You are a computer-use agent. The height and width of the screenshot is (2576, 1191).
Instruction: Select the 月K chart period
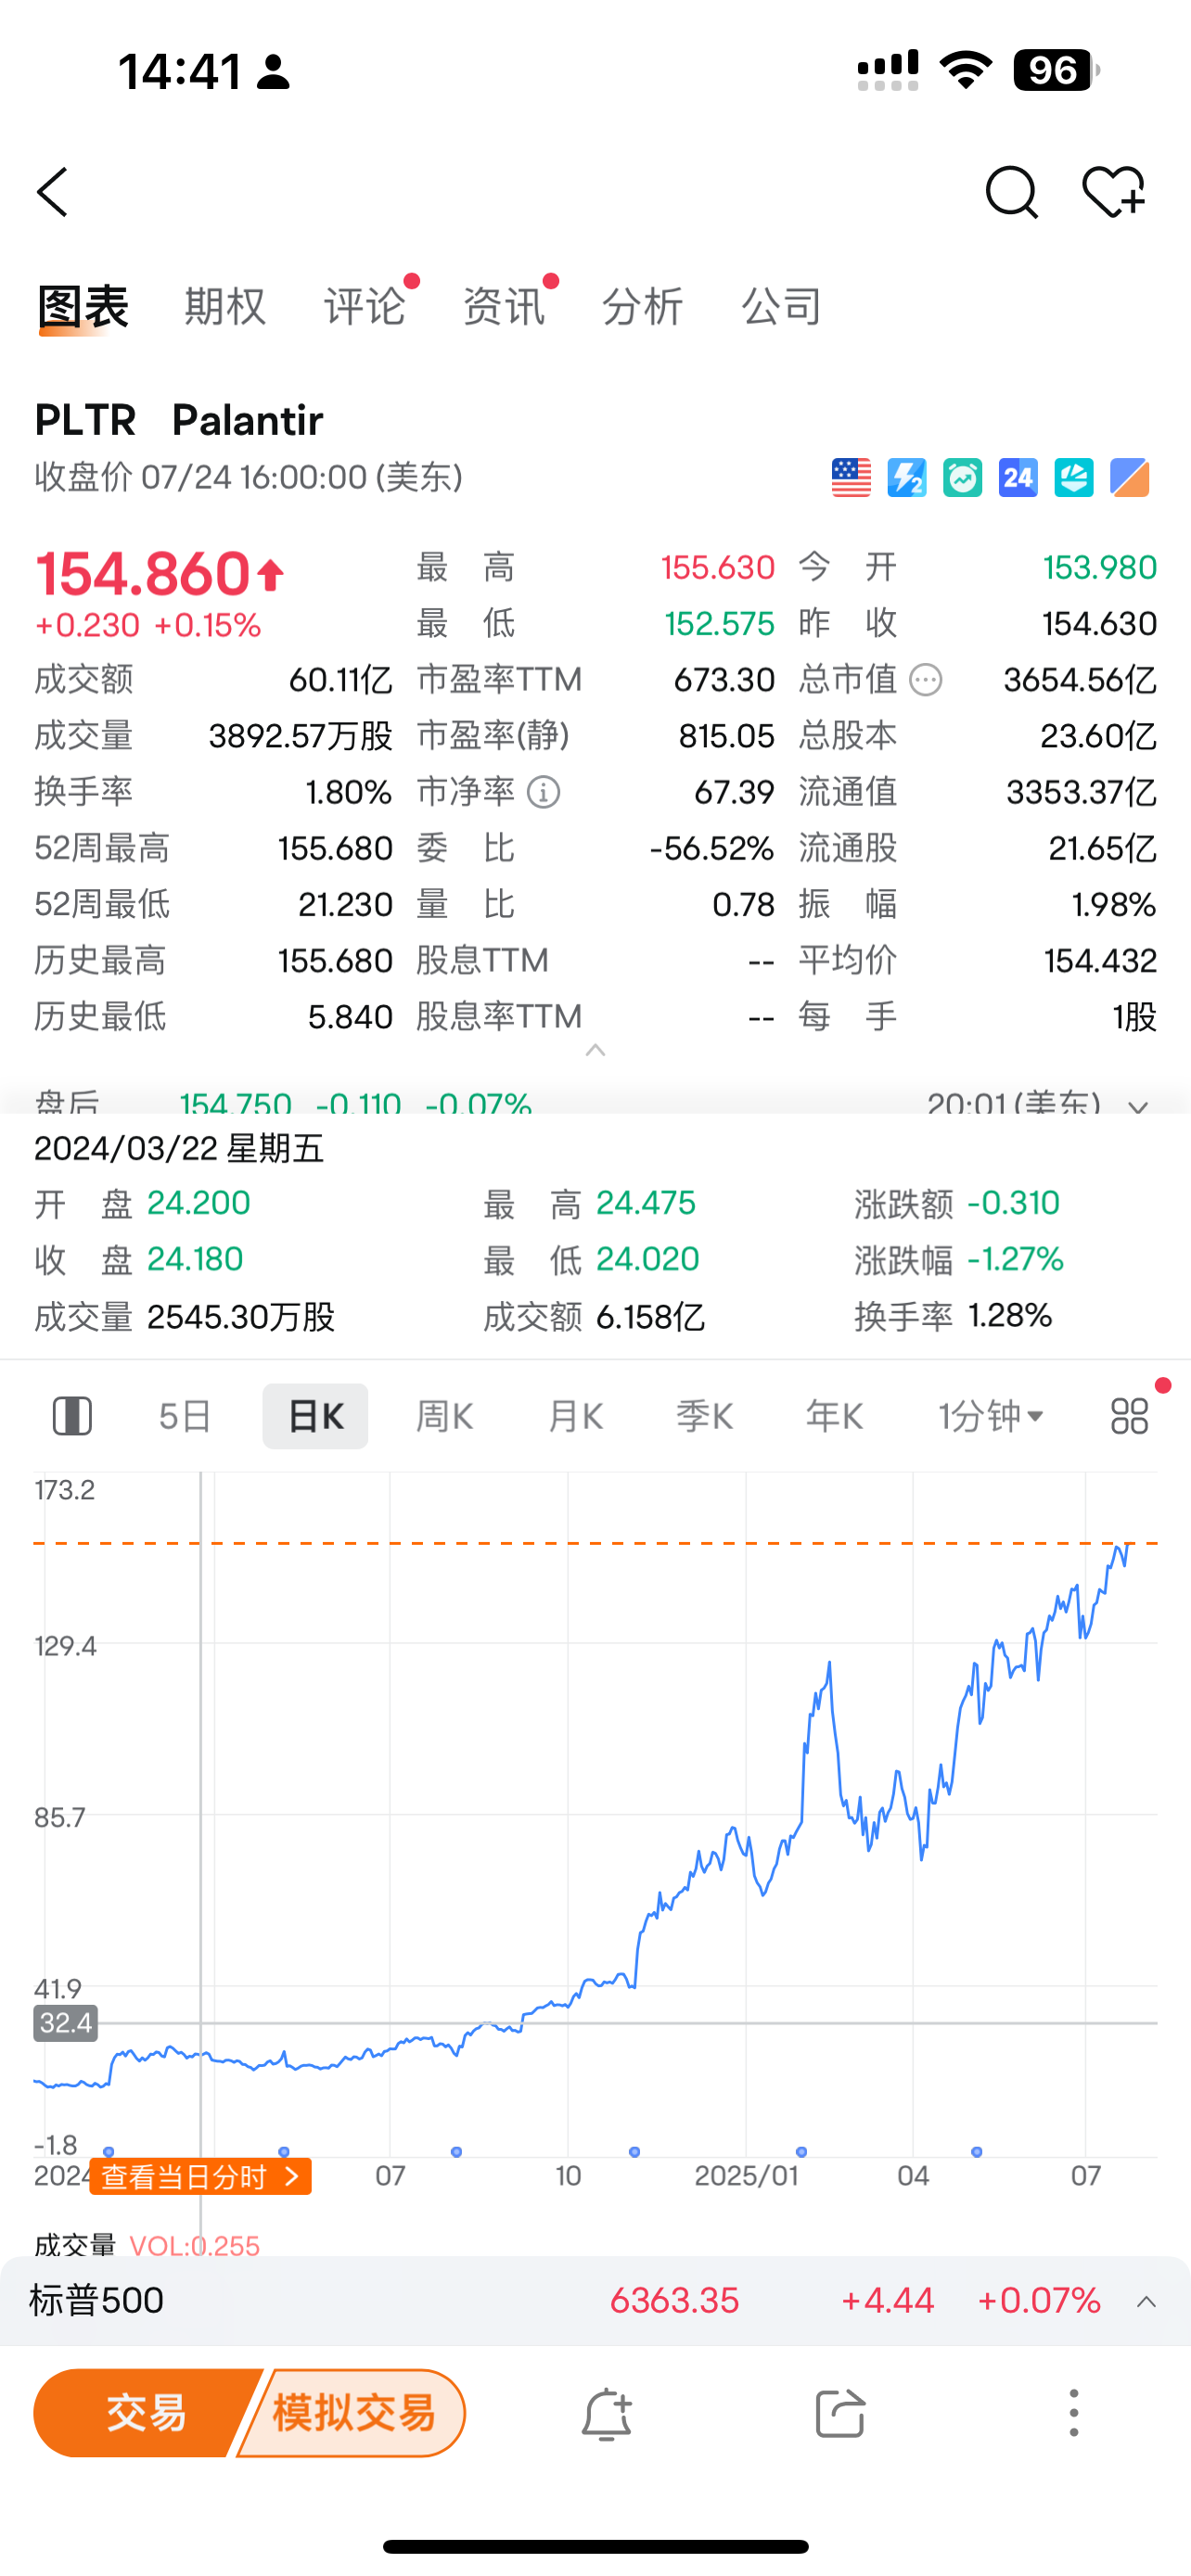[x=575, y=1416]
